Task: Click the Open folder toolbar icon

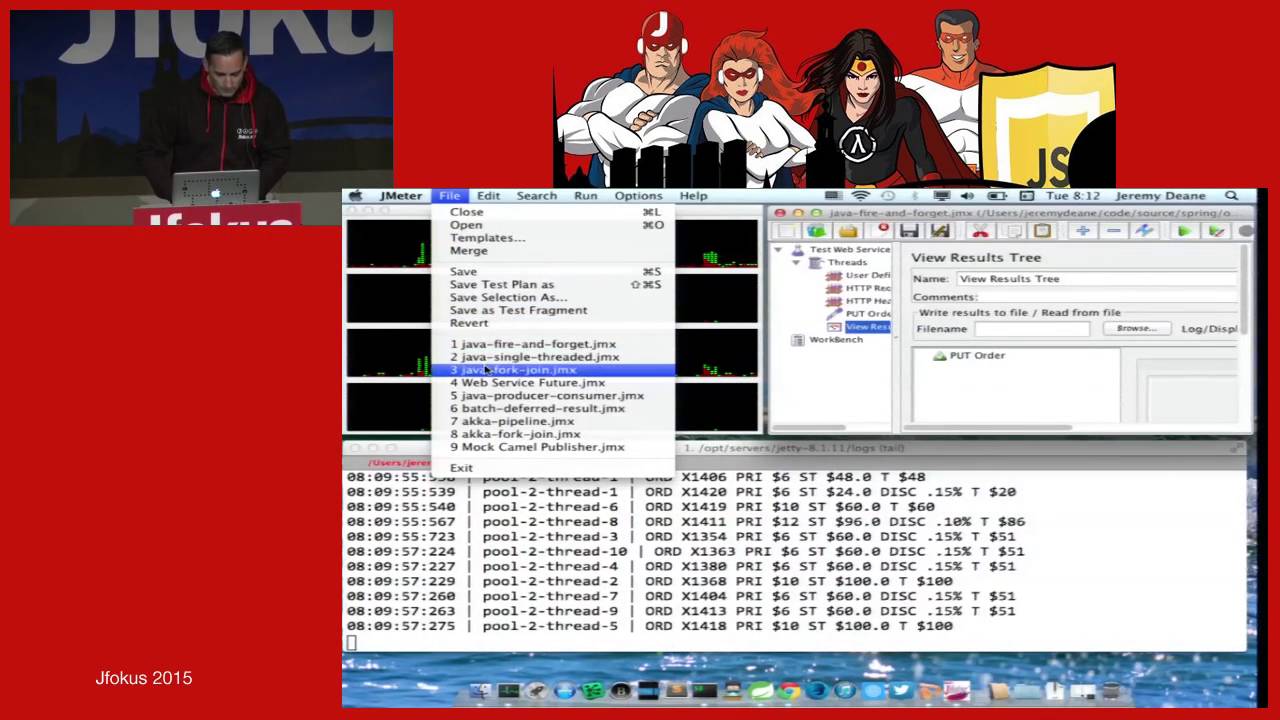Action: point(848,231)
